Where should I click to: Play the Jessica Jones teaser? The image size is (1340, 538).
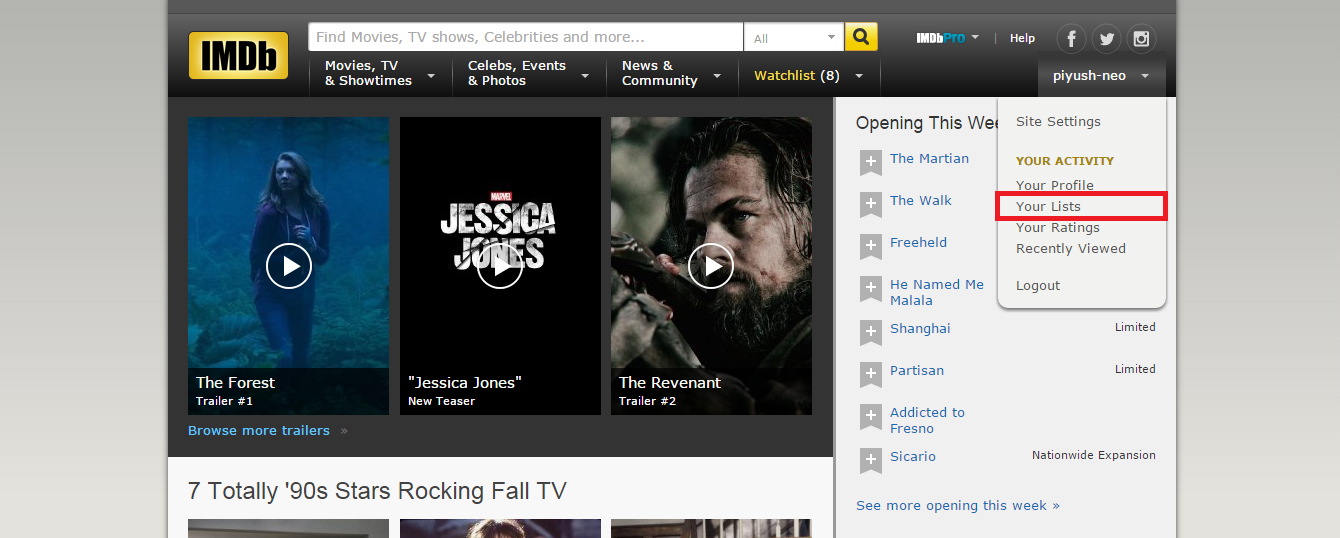pos(500,266)
